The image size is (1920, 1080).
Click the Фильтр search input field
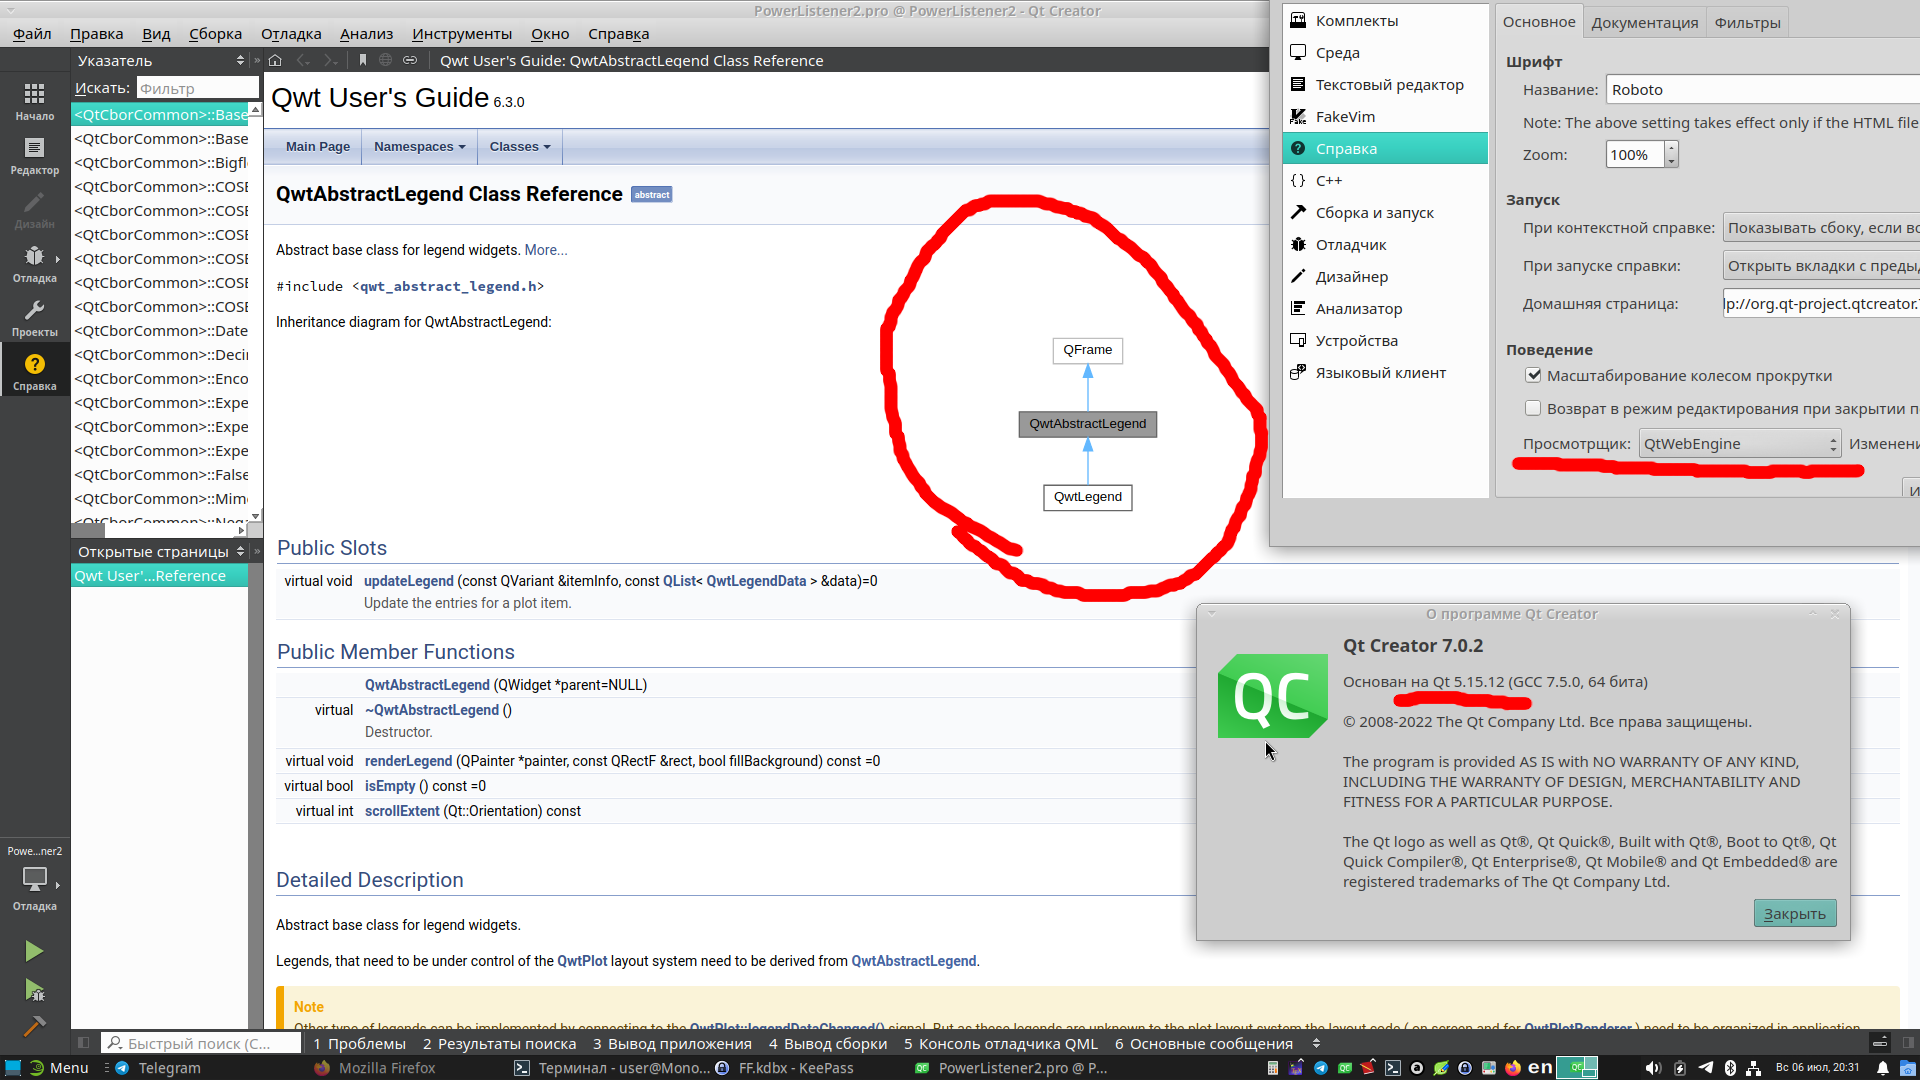(197, 88)
